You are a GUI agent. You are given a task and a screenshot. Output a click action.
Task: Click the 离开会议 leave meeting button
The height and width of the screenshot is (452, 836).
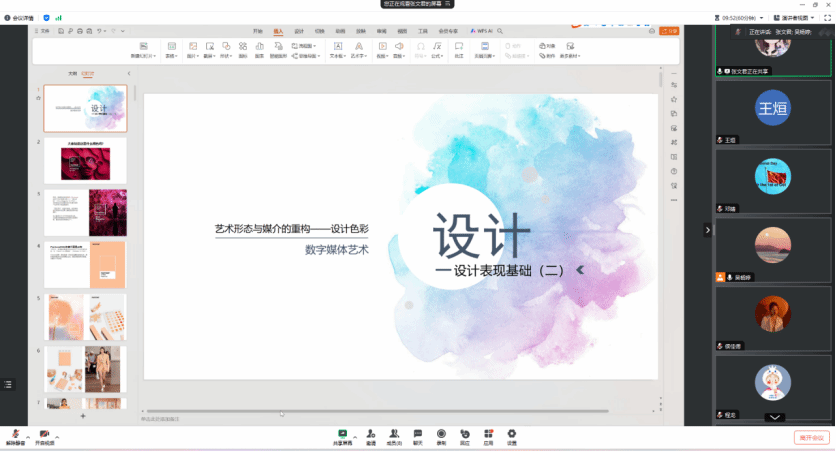coord(810,438)
